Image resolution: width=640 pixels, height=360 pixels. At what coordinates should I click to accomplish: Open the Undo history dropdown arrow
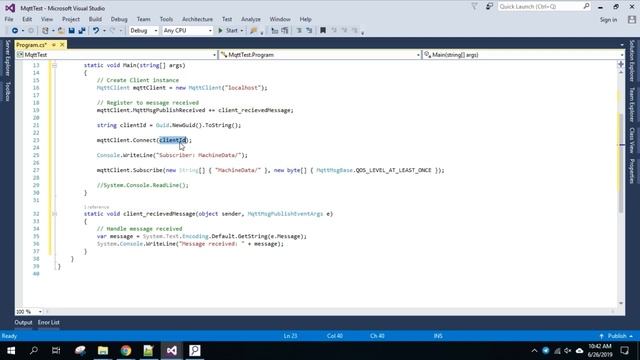104,31
